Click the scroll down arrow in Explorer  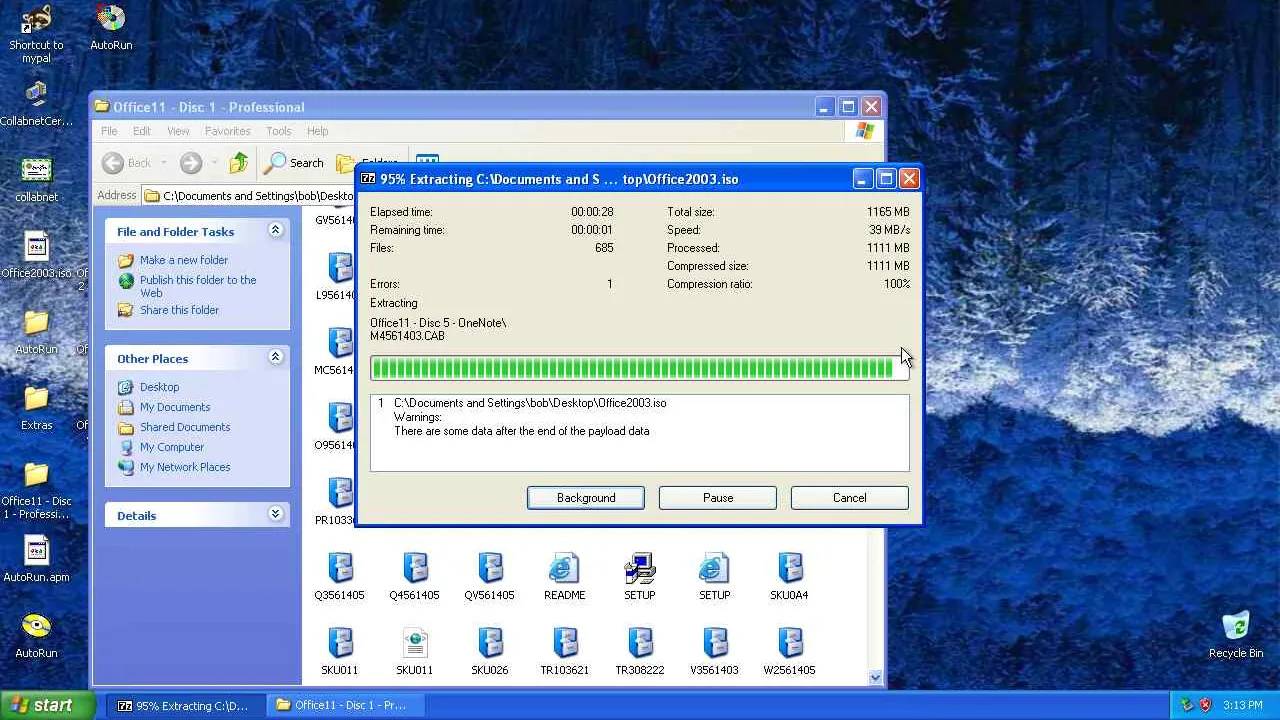876,677
